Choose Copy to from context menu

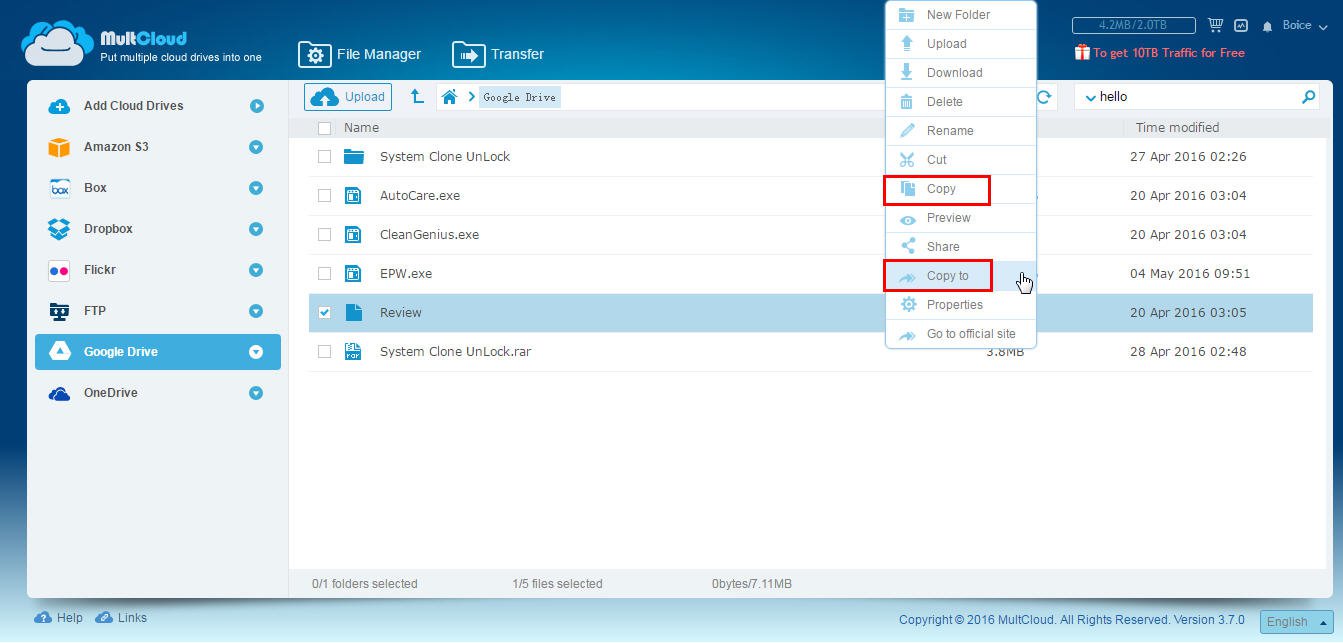(x=960, y=276)
